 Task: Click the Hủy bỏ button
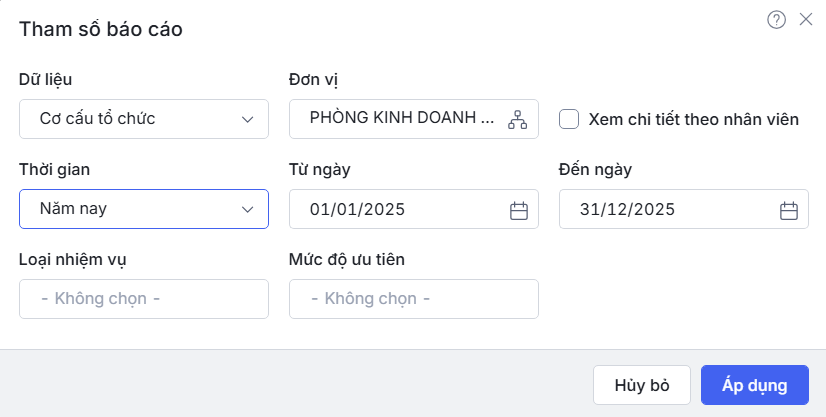(642, 385)
